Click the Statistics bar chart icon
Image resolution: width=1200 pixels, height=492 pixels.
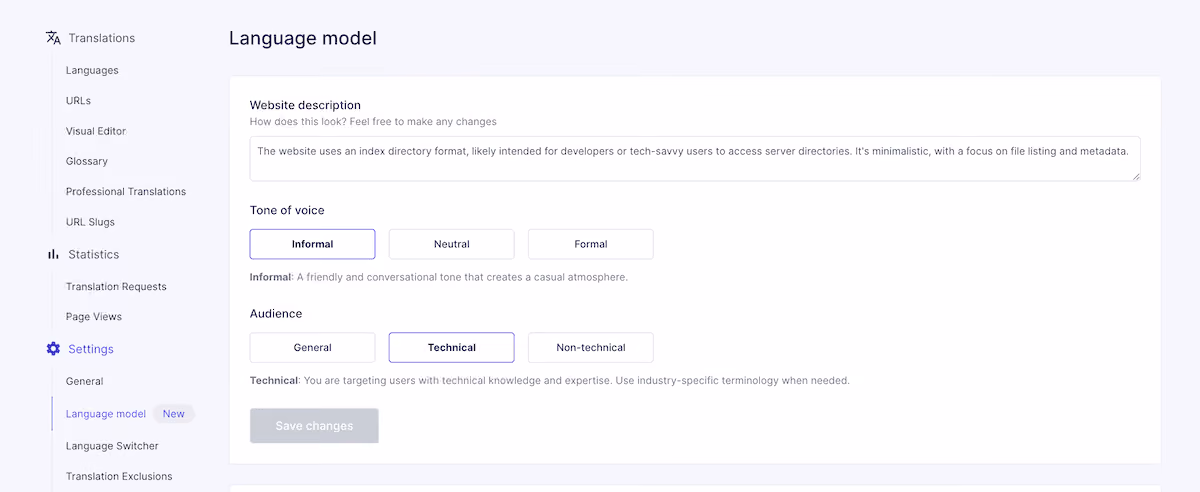[x=53, y=254]
